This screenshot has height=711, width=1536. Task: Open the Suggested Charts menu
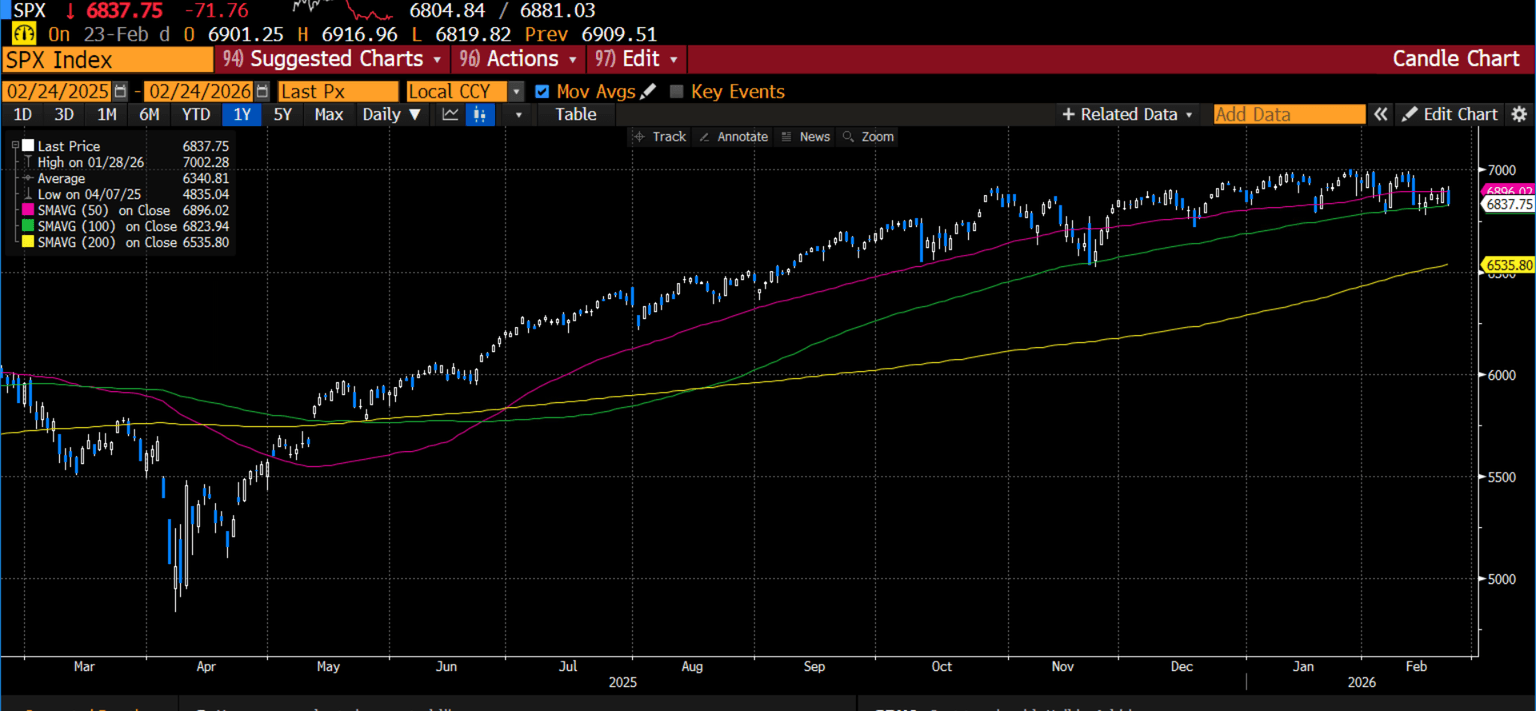point(333,59)
